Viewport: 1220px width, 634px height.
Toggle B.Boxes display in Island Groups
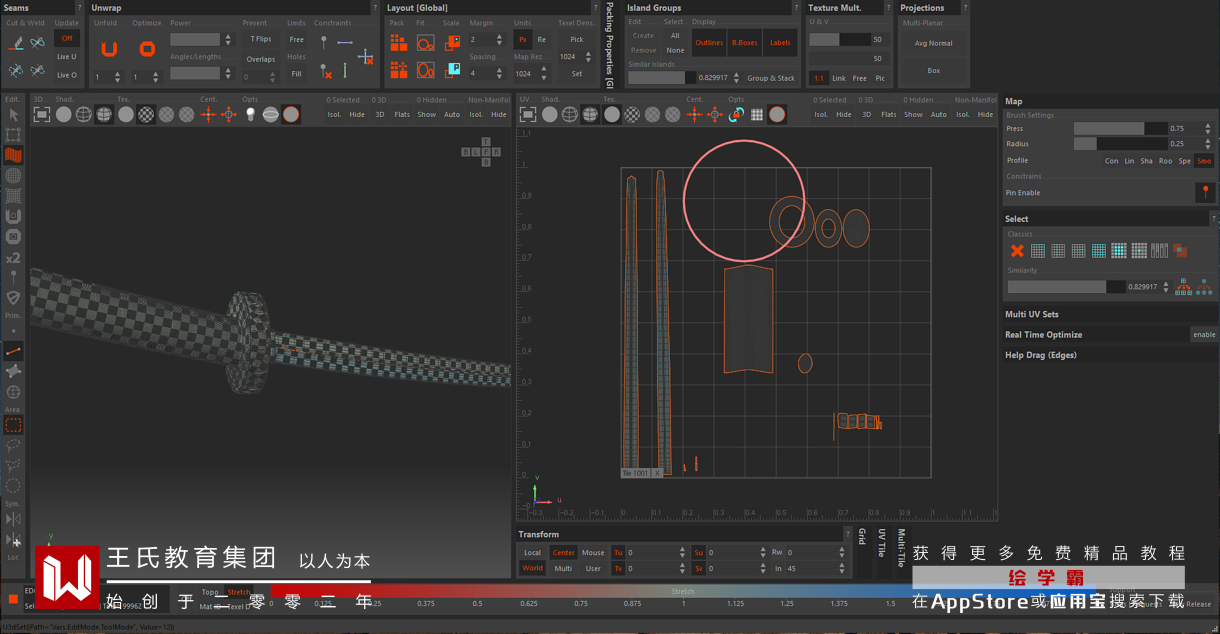tap(744, 43)
